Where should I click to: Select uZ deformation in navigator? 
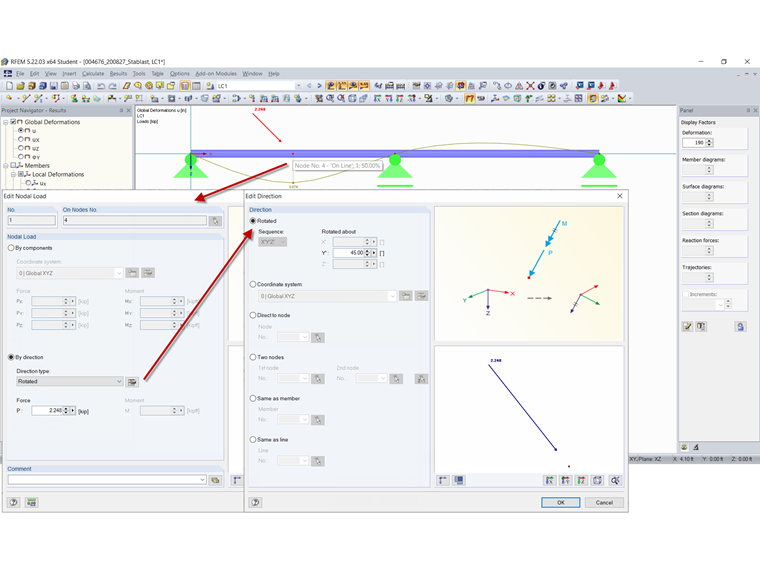[21, 148]
